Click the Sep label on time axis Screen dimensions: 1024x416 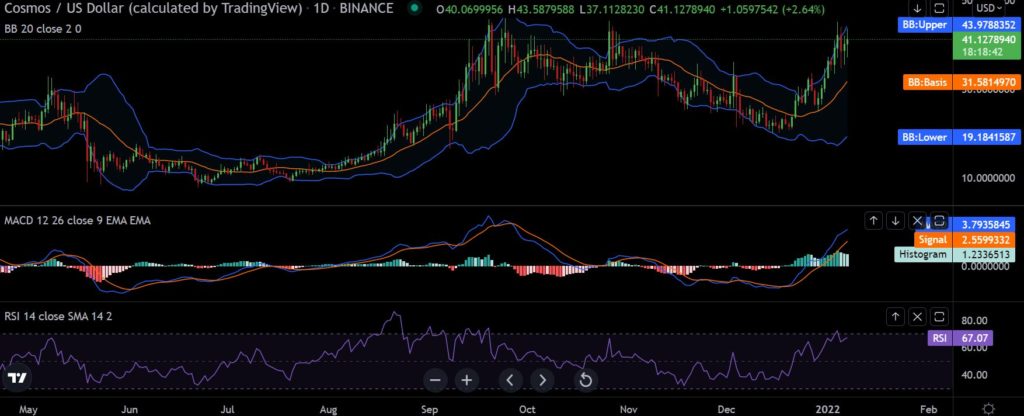[428, 409]
